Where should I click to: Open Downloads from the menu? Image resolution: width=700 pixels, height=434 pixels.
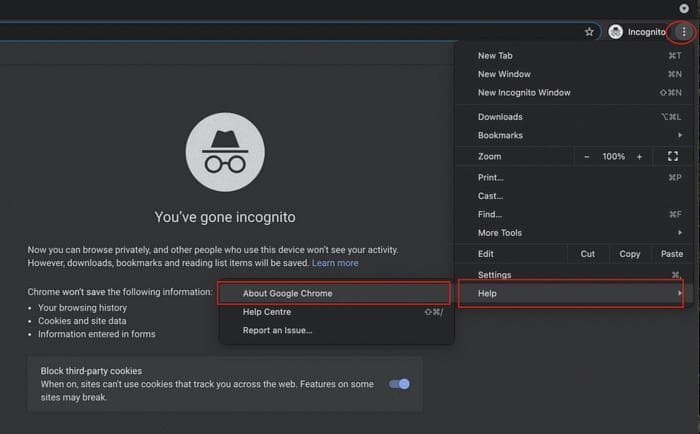click(x=575, y=117)
